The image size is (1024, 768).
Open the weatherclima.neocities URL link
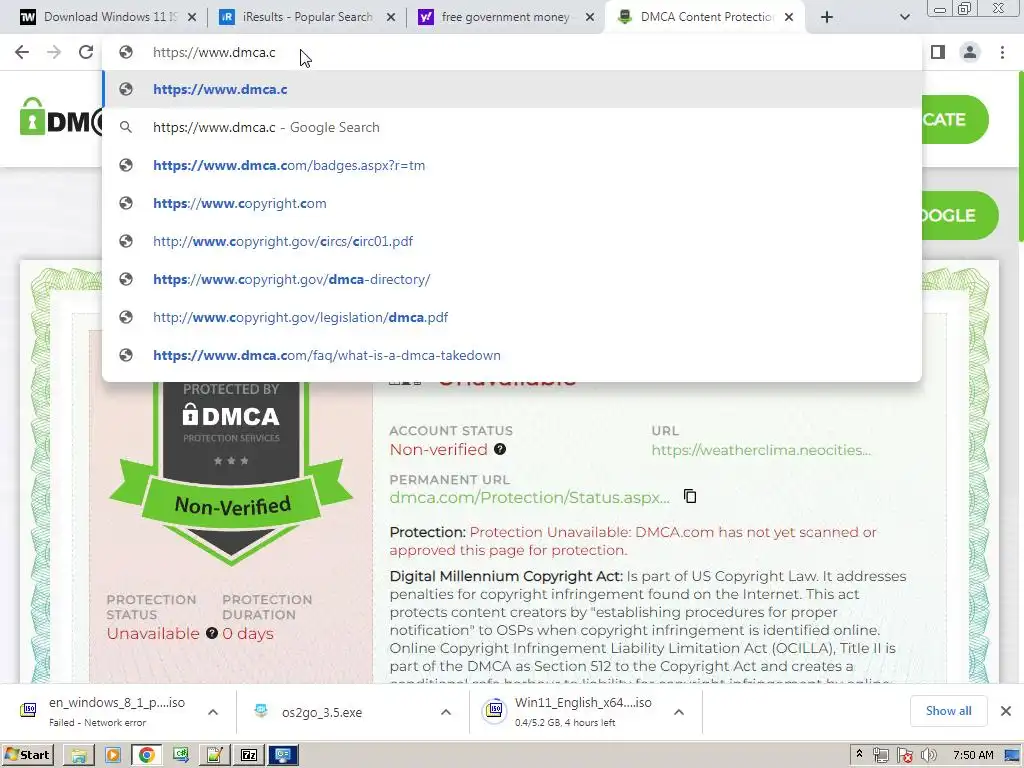point(761,450)
